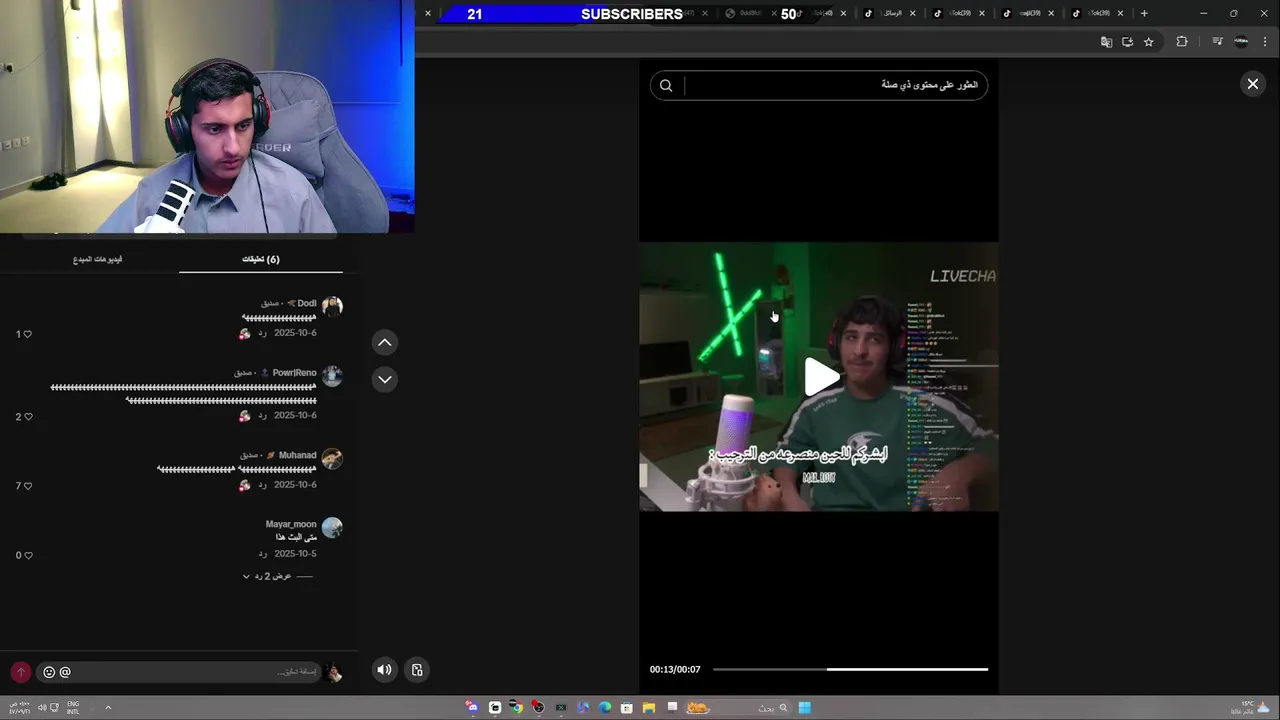Open Mayar_moon's profile avatar
The width and height of the screenshot is (1280, 720).
coord(332,527)
